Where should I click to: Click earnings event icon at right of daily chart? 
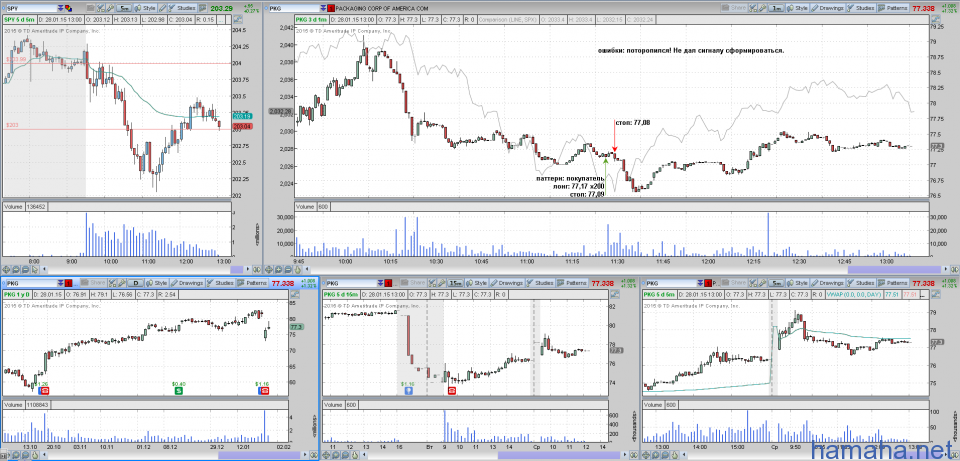[264, 391]
